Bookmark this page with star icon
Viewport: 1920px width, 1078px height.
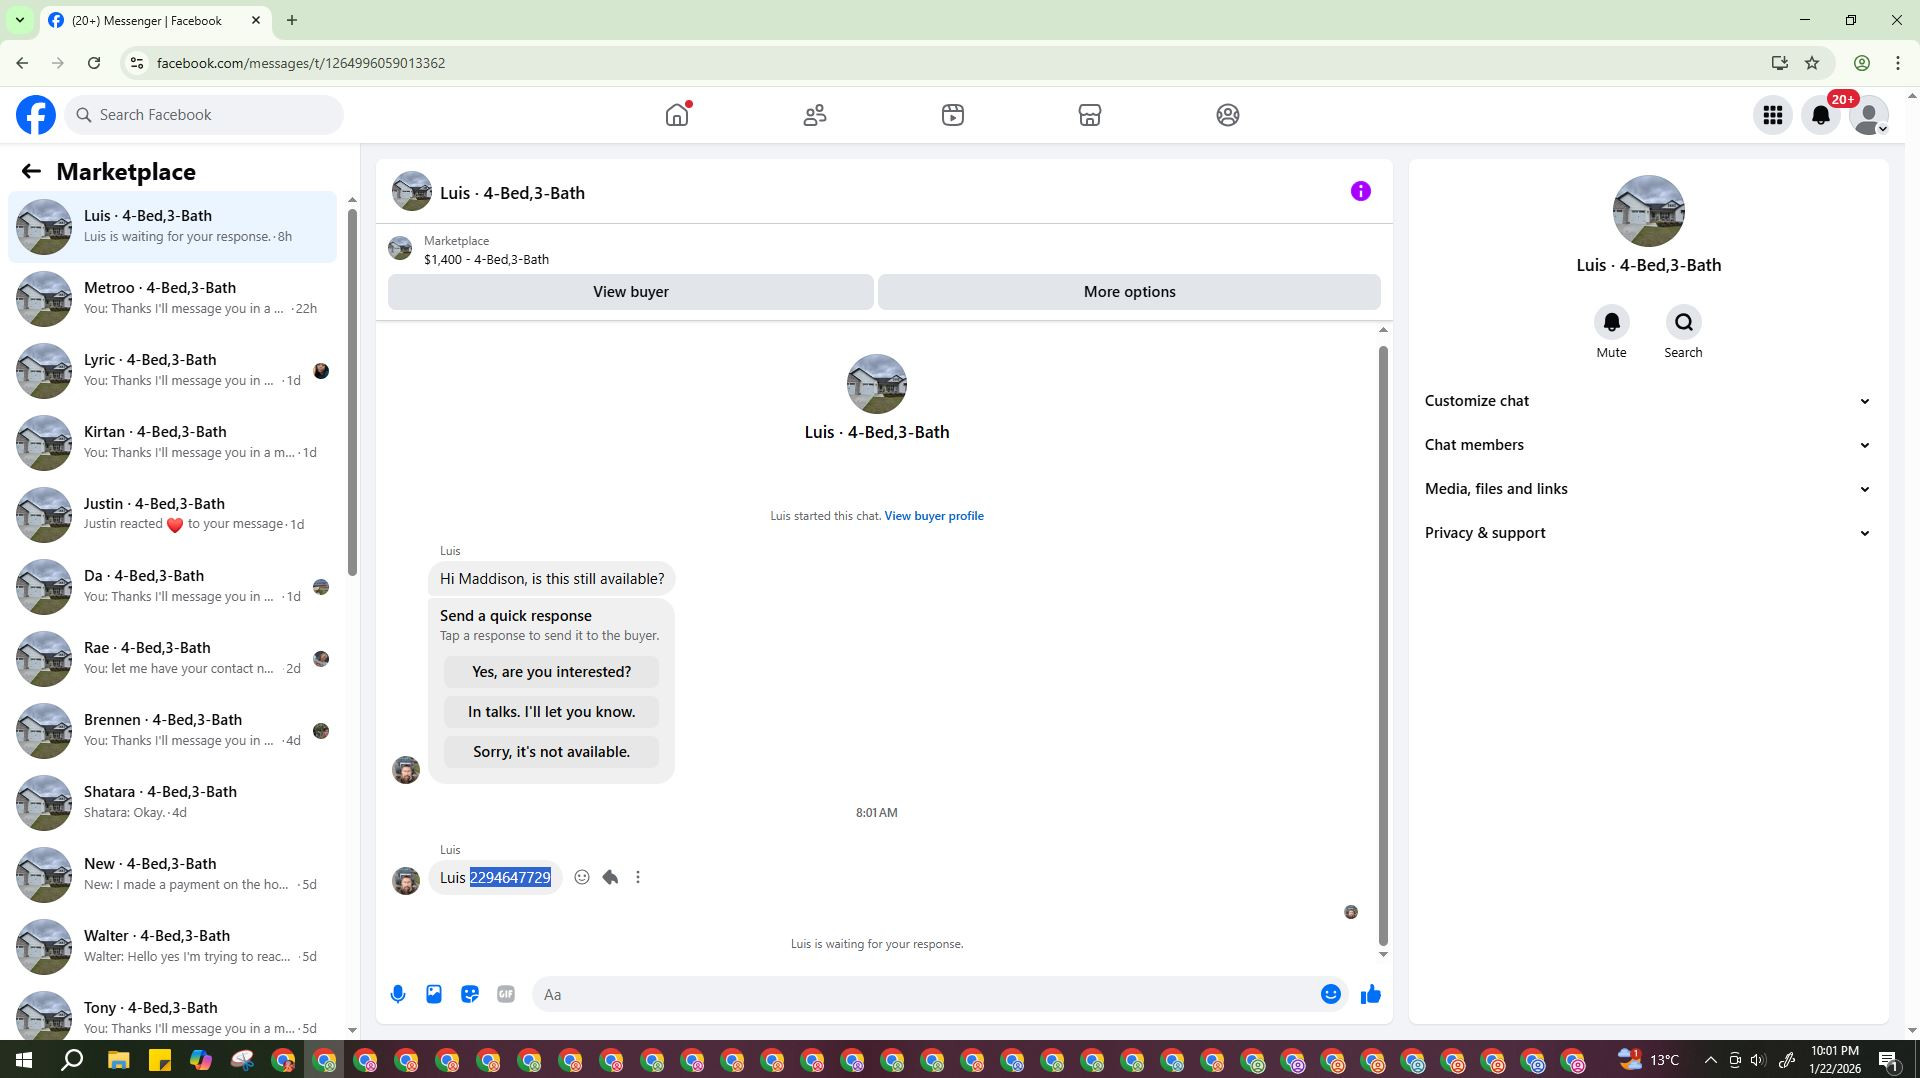(1812, 63)
